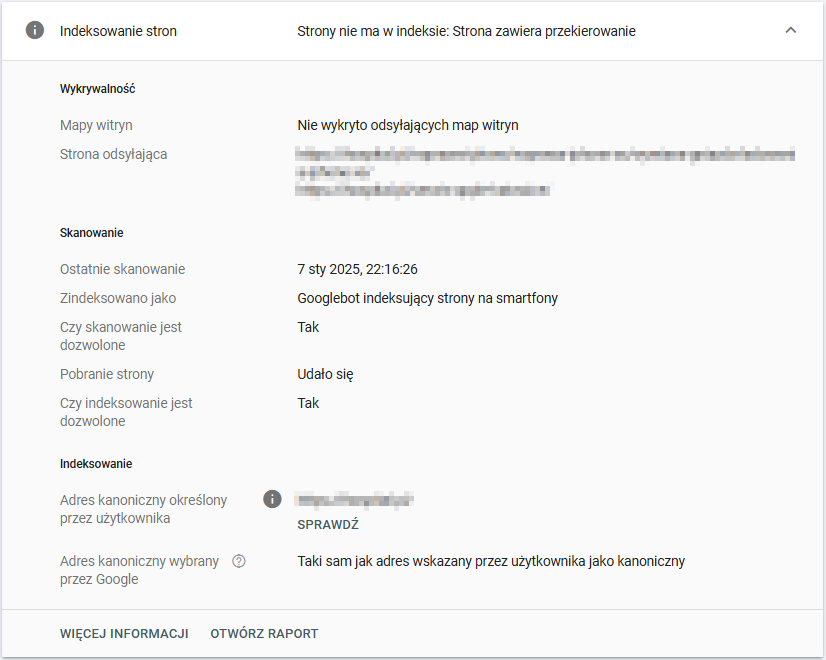The image size is (826, 660).
Task: Click the Skanowanie section heading
Action: pyautogui.click(x=91, y=233)
